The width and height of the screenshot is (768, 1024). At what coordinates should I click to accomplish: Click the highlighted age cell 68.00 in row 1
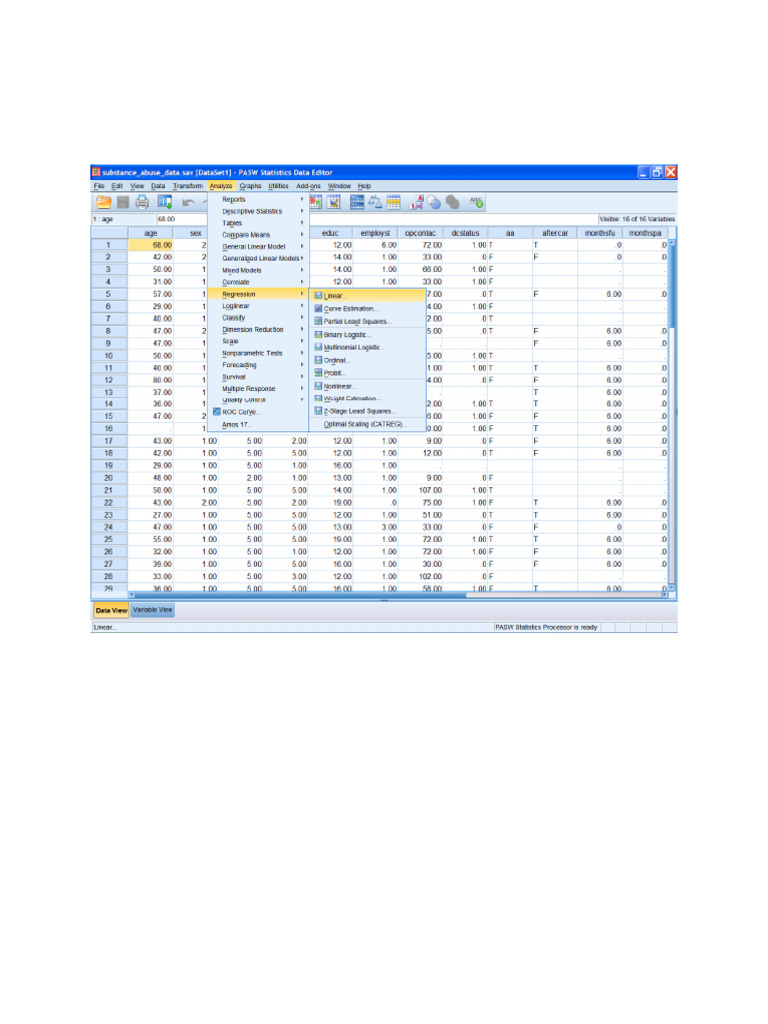click(151, 245)
